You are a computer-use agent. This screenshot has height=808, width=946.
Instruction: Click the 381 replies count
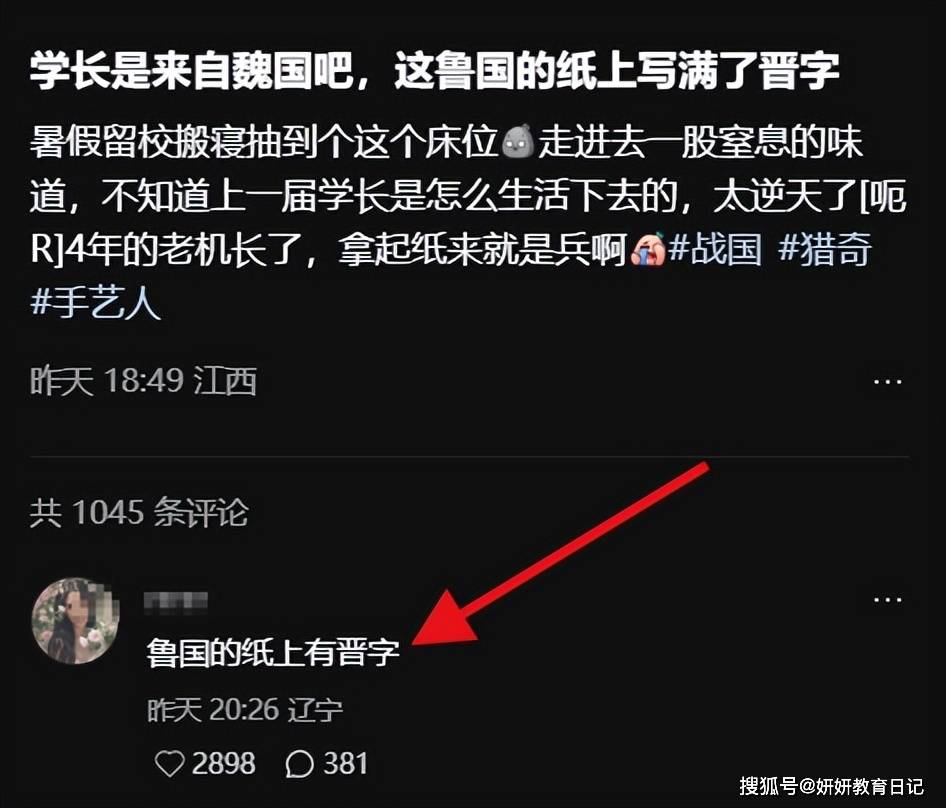click(345, 764)
